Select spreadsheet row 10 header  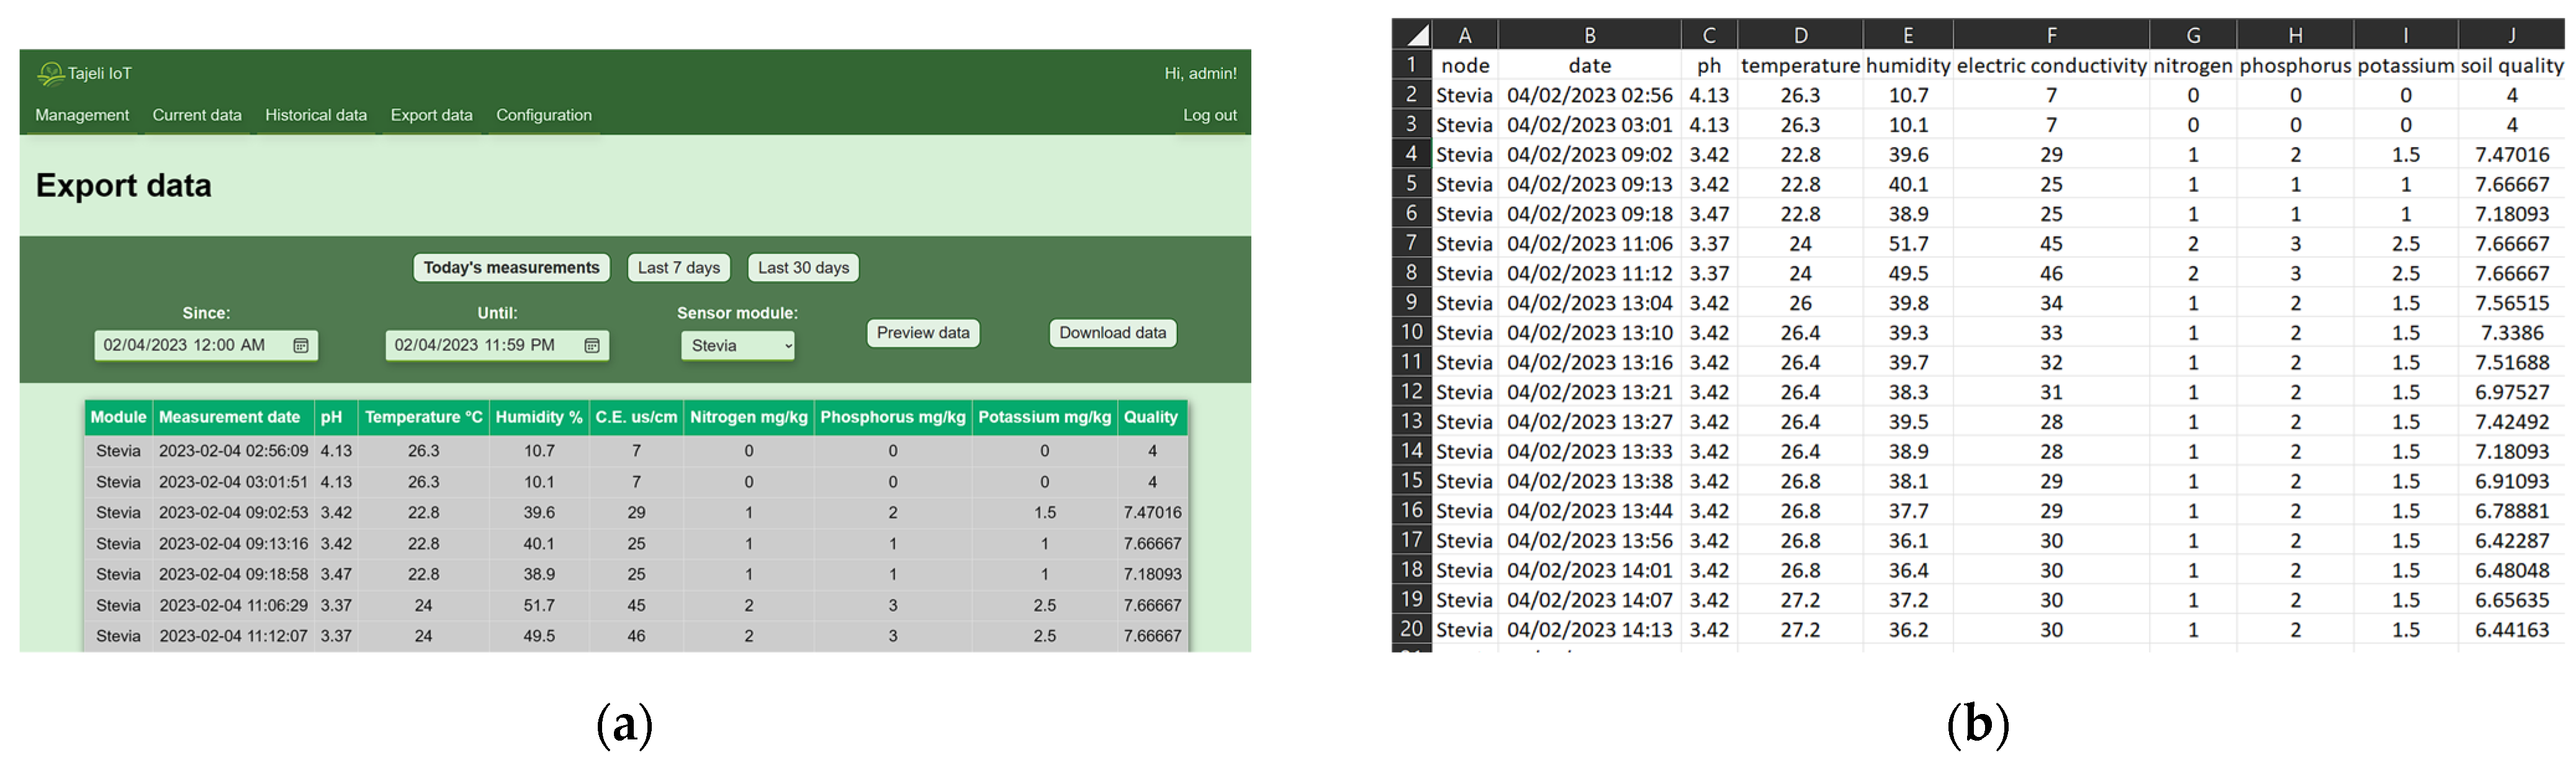[x=1411, y=332]
